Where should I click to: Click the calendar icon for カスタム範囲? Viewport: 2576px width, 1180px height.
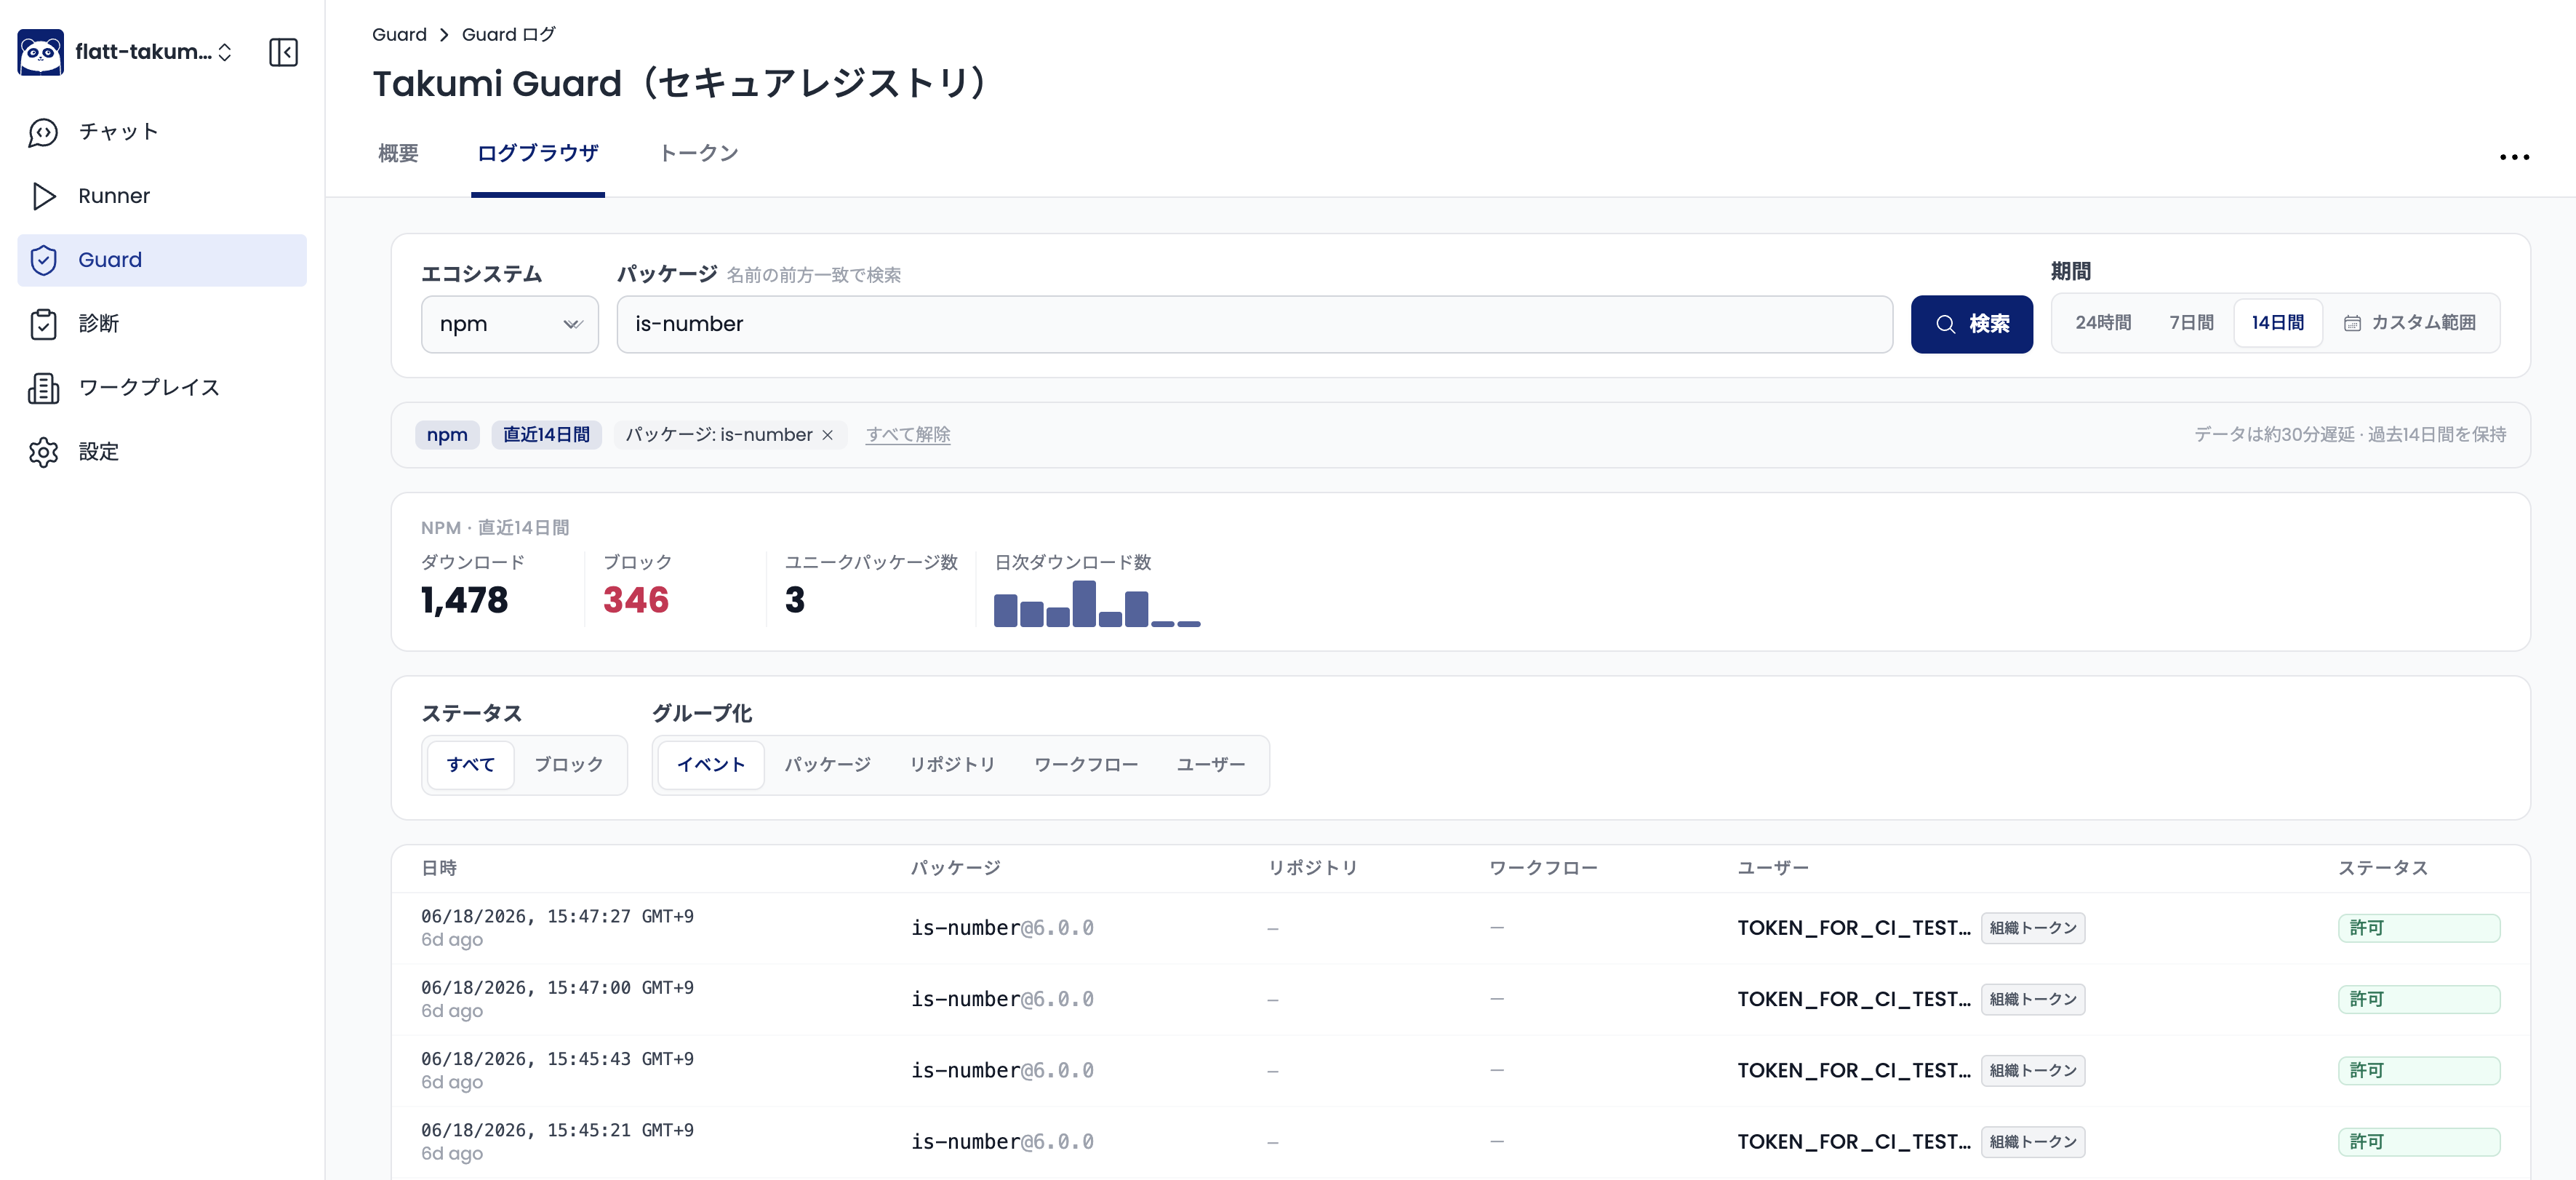2352,323
